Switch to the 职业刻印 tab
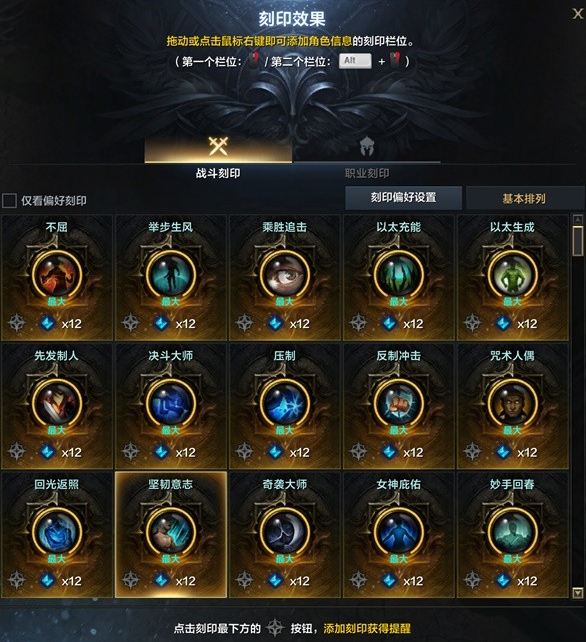Viewport: 586px width, 642px height. pyautogui.click(x=367, y=158)
